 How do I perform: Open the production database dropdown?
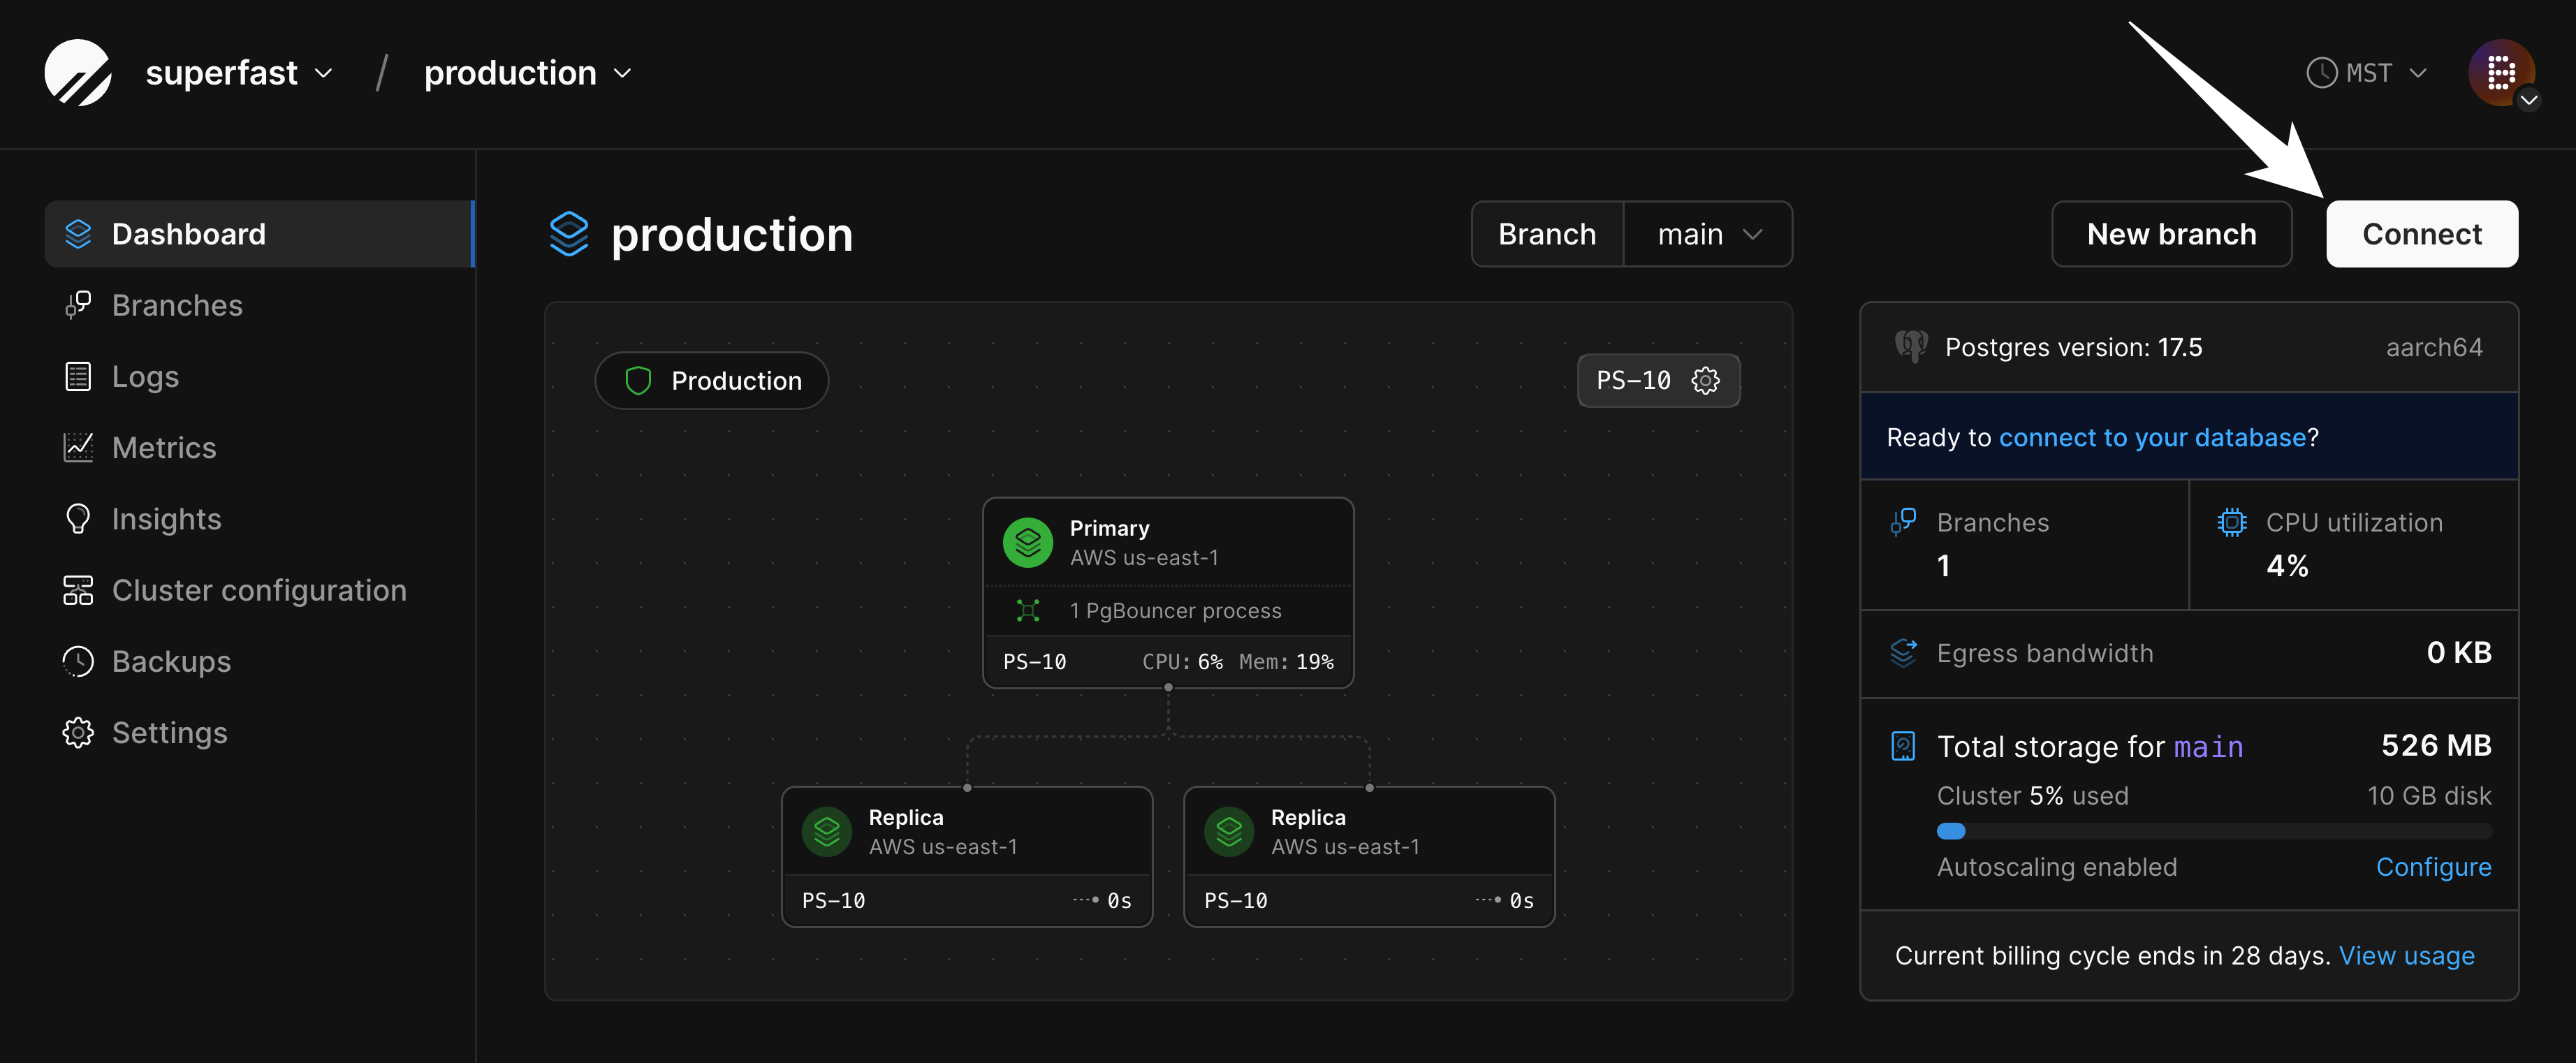pos(527,73)
